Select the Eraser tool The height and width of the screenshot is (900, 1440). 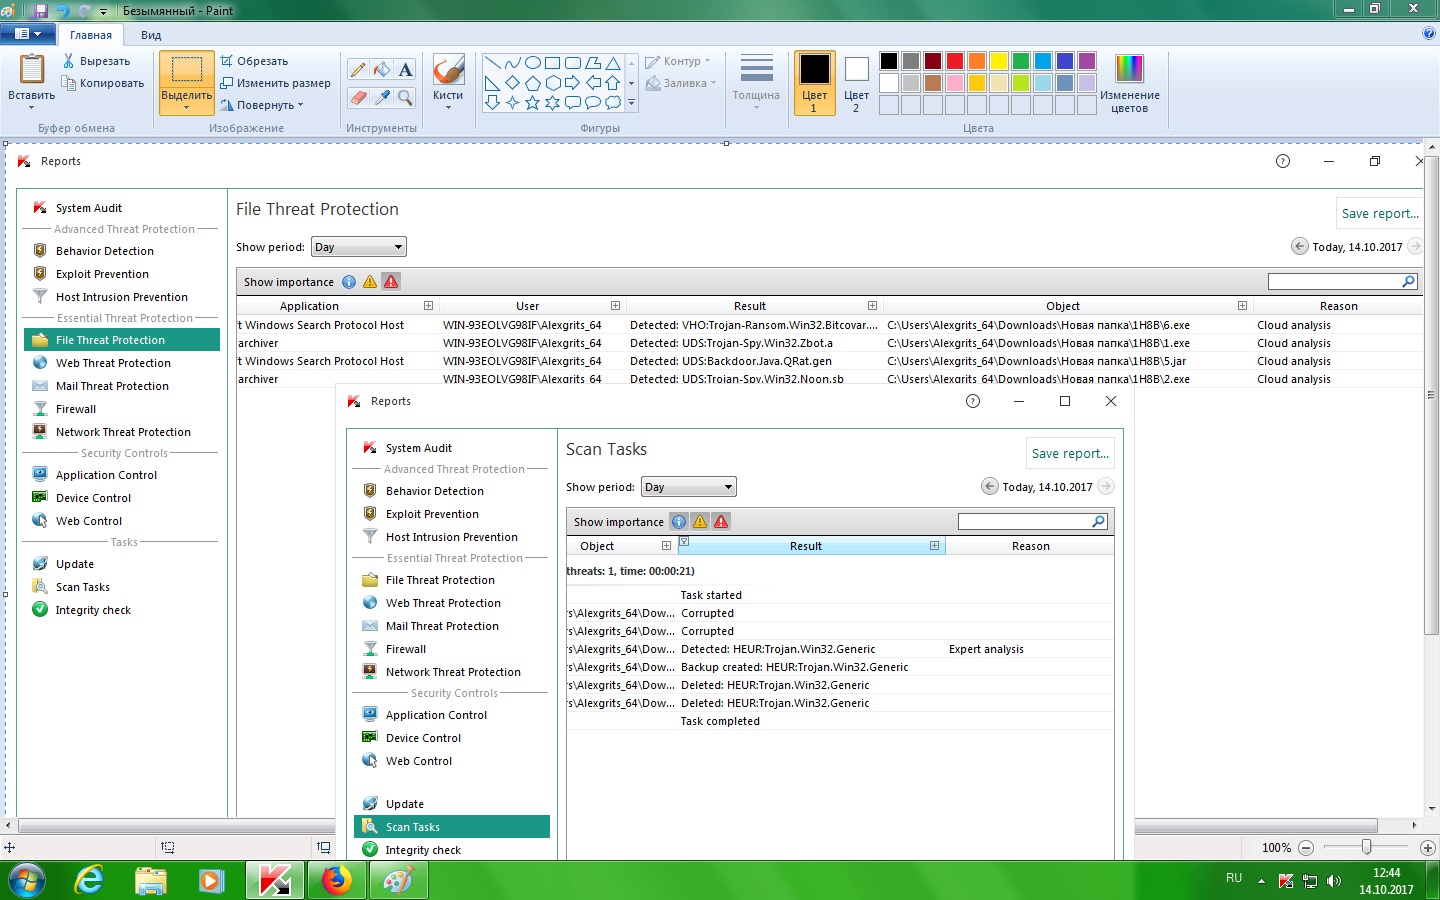(358, 97)
